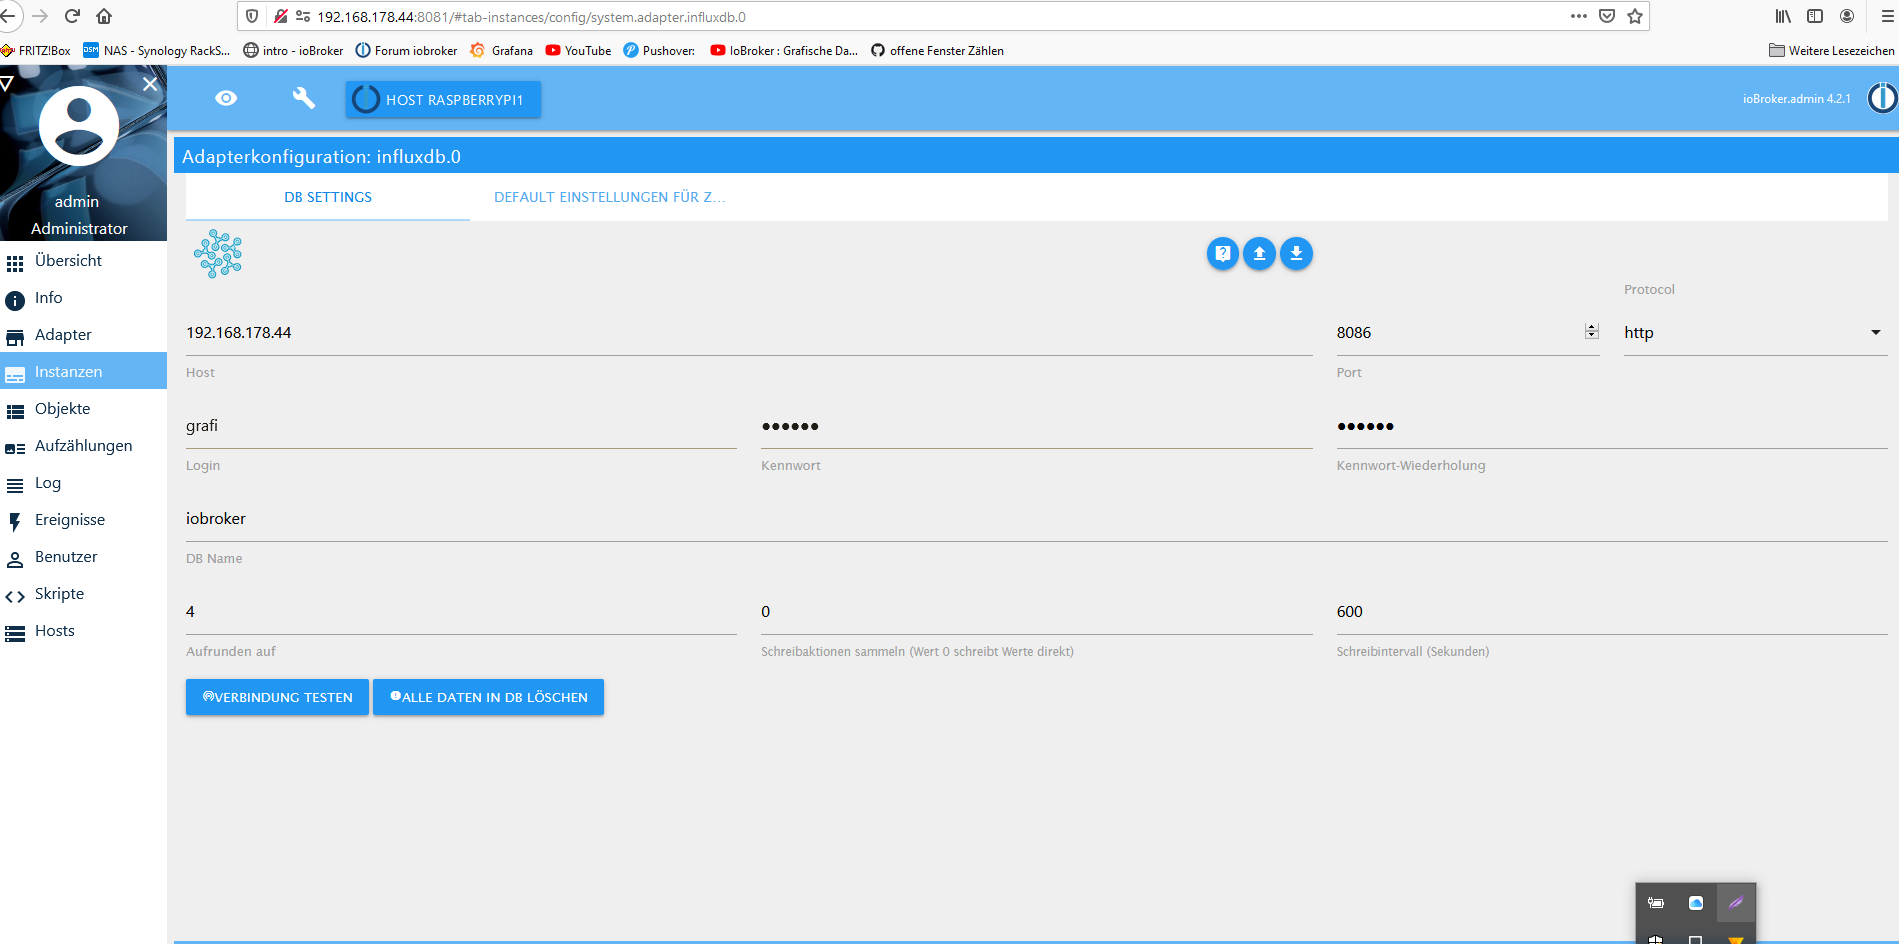Image resolution: width=1899 pixels, height=944 pixels.
Task: Open the Info sidebar item
Action: point(83,298)
